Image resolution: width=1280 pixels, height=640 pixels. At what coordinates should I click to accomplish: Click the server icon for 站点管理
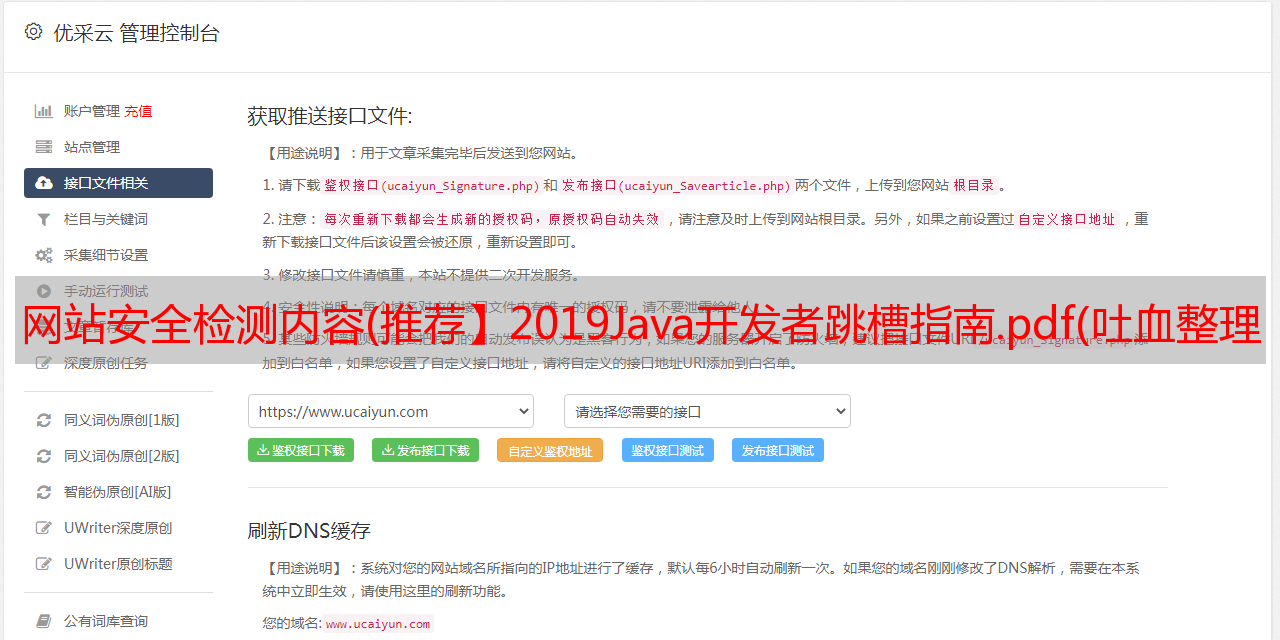click(44, 147)
